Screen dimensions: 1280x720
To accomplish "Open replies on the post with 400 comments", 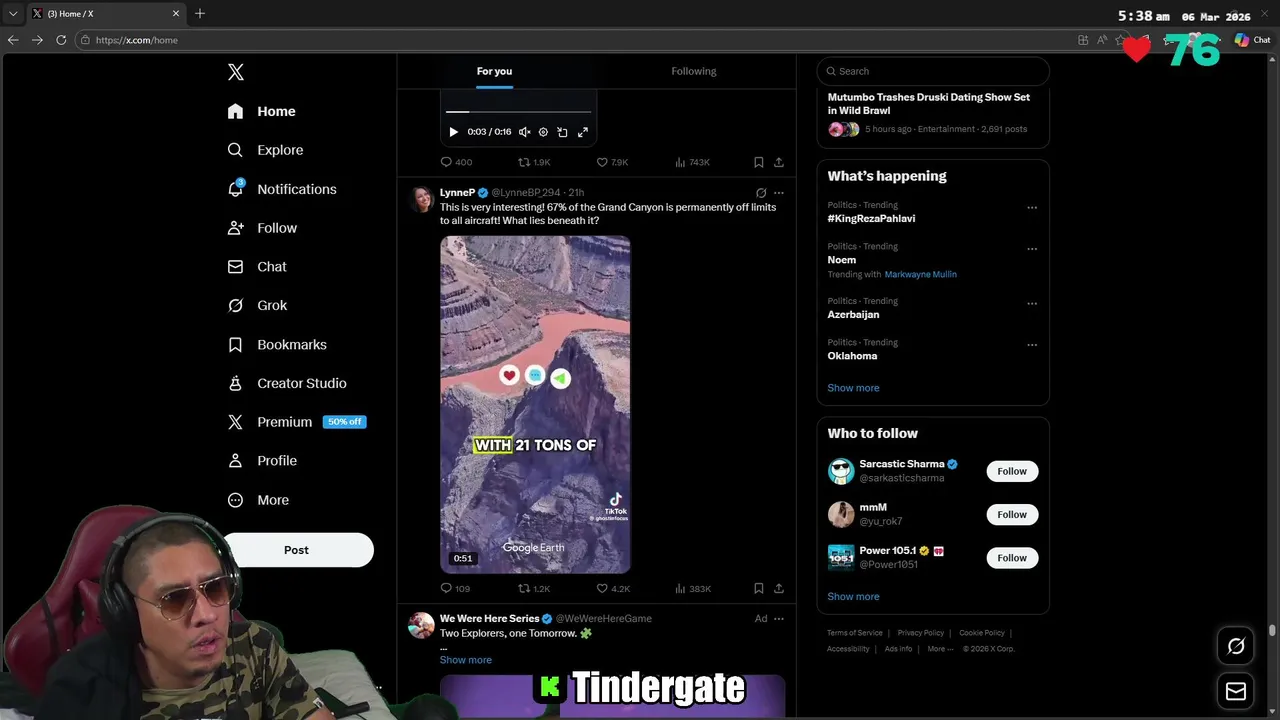I will (x=456, y=162).
